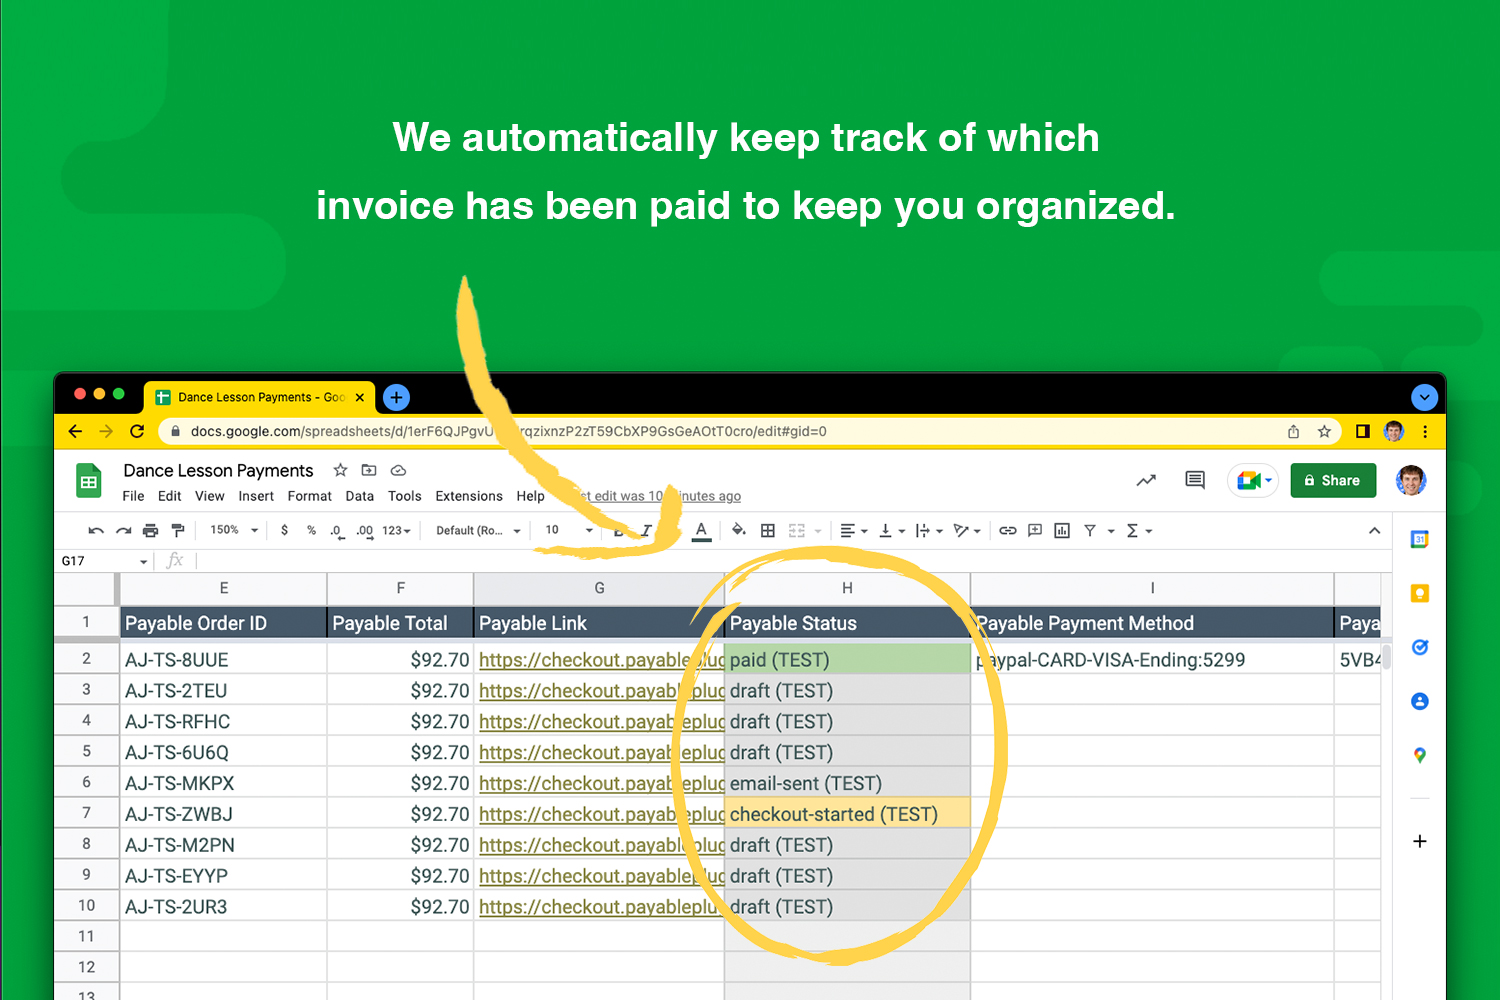Undo the last action
Screen dimensions: 1500x1000
95,530
